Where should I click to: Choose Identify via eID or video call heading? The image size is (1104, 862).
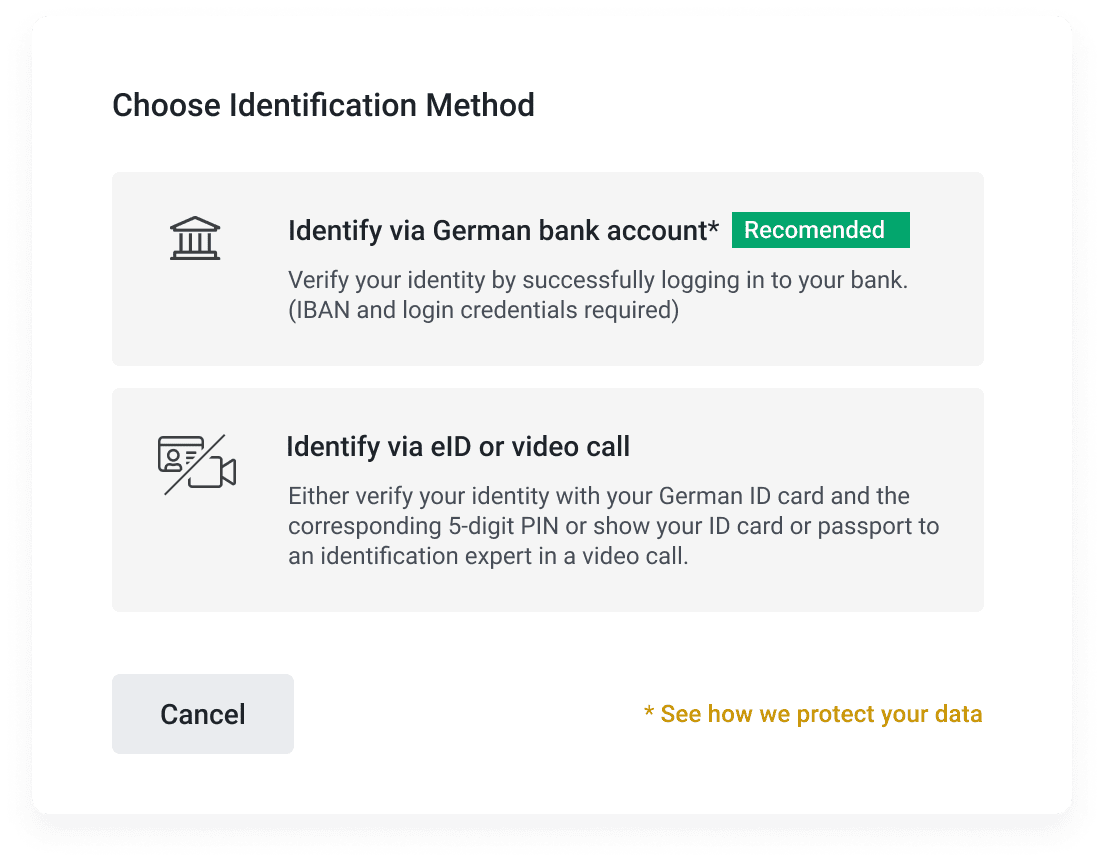point(458,446)
